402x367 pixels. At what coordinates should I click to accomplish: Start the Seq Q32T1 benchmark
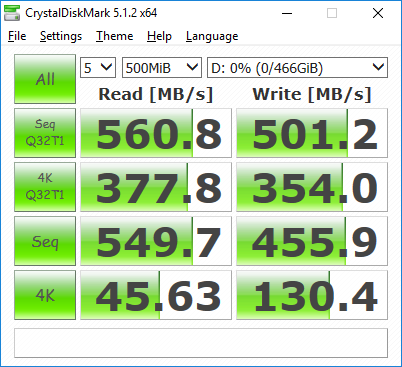click(45, 133)
